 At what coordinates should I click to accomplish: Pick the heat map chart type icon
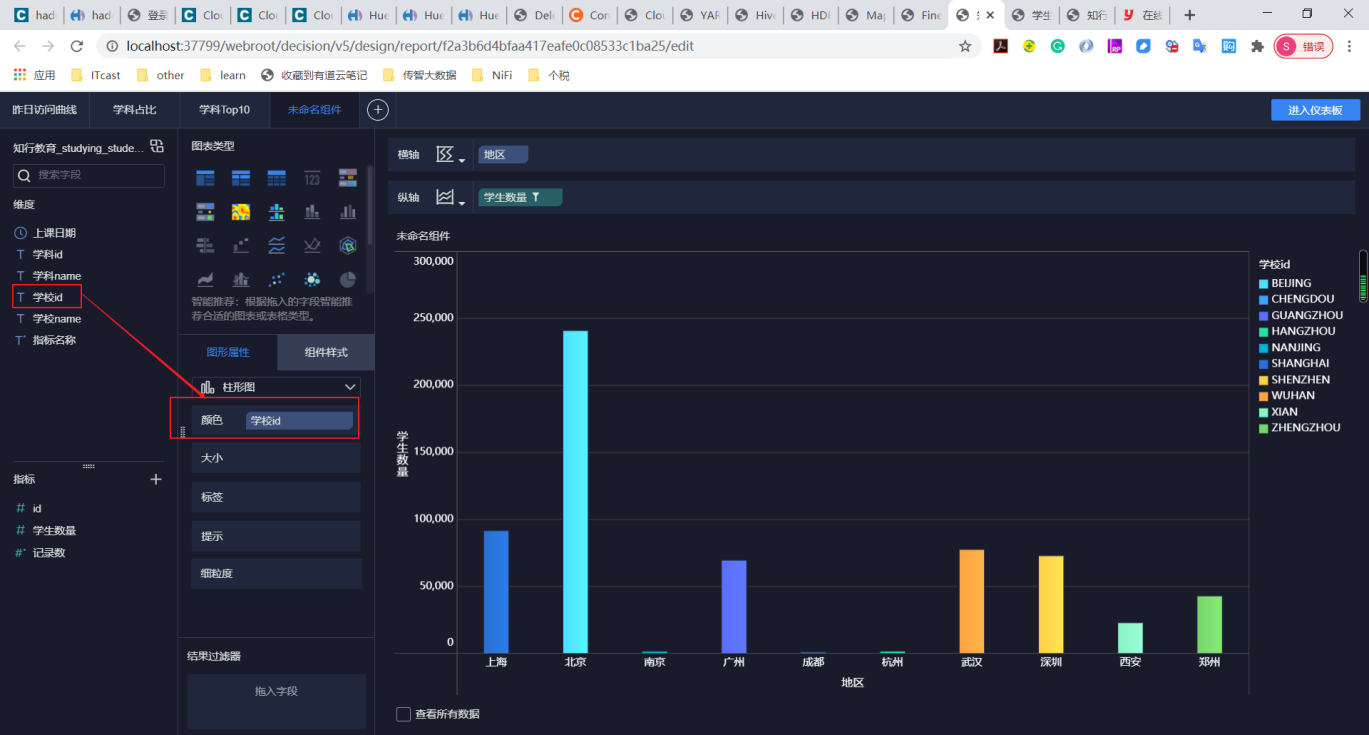[x=241, y=212]
